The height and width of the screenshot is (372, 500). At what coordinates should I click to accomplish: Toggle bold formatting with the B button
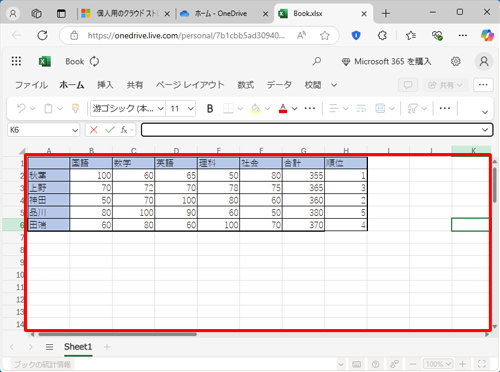coord(210,108)
